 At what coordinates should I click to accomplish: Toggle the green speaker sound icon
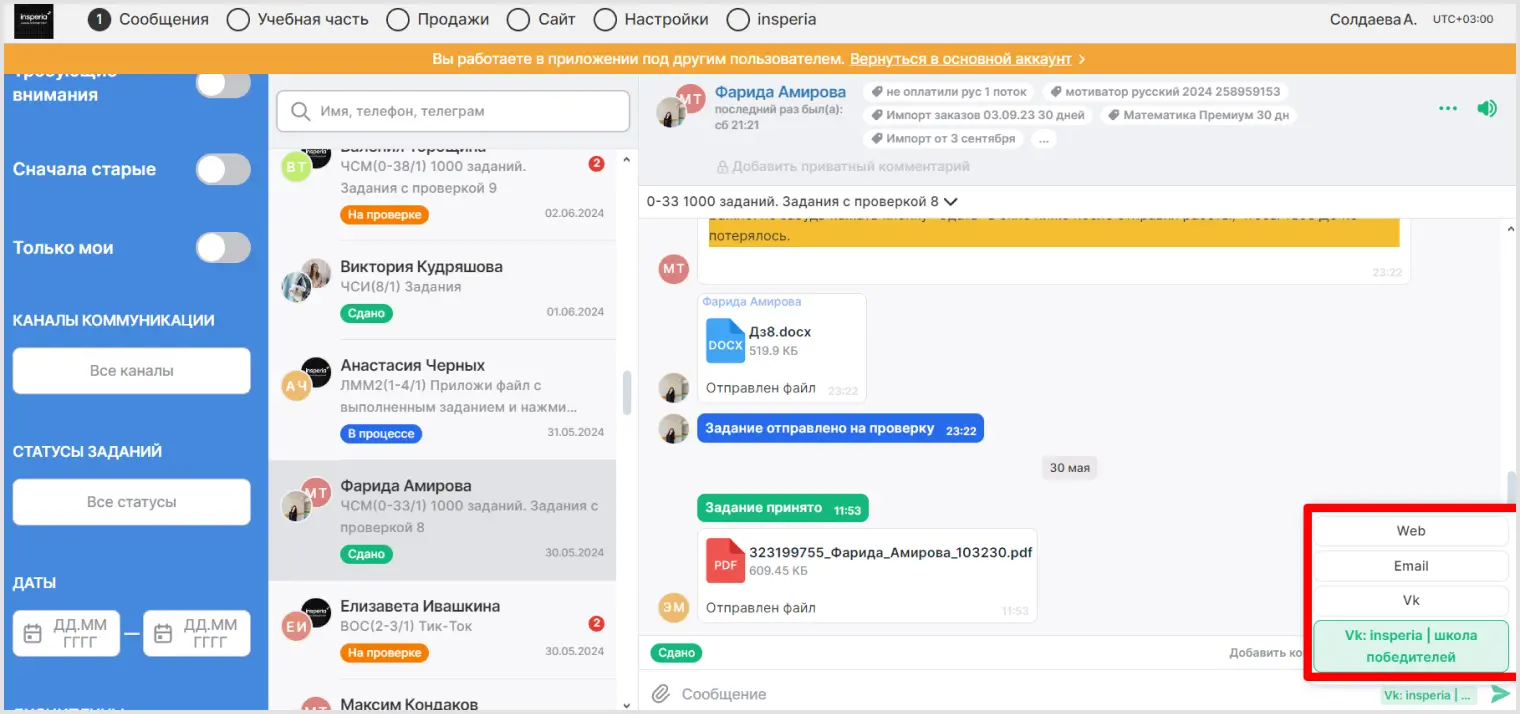(x=1487, y=108)
